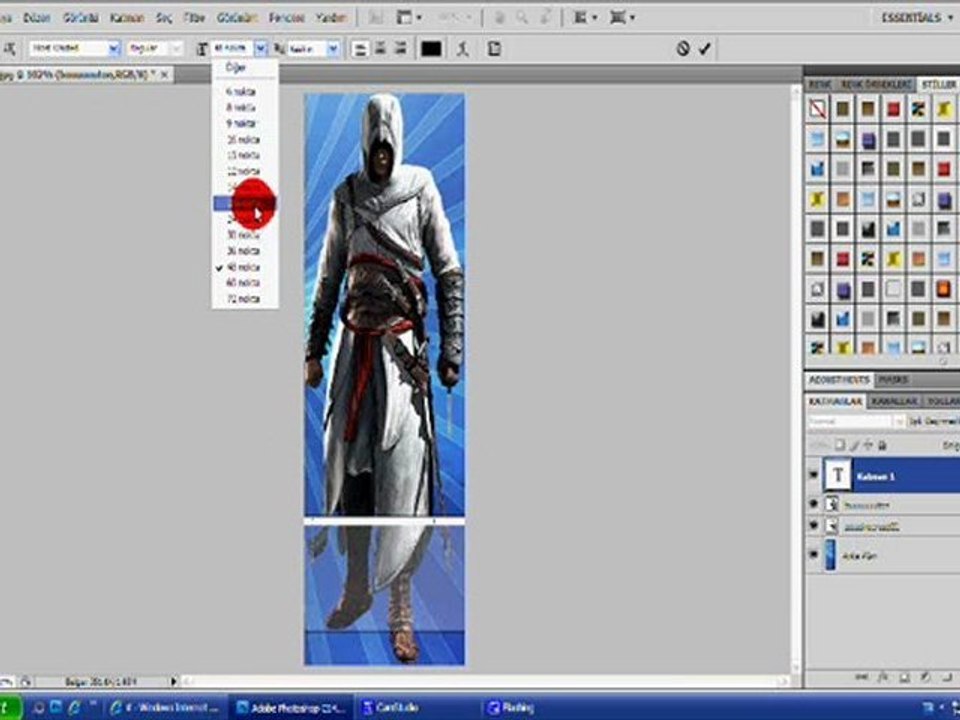Screen dimensions: 960x720
Task: Open the screen mode dropdown
Action: (x=622, y=17)
